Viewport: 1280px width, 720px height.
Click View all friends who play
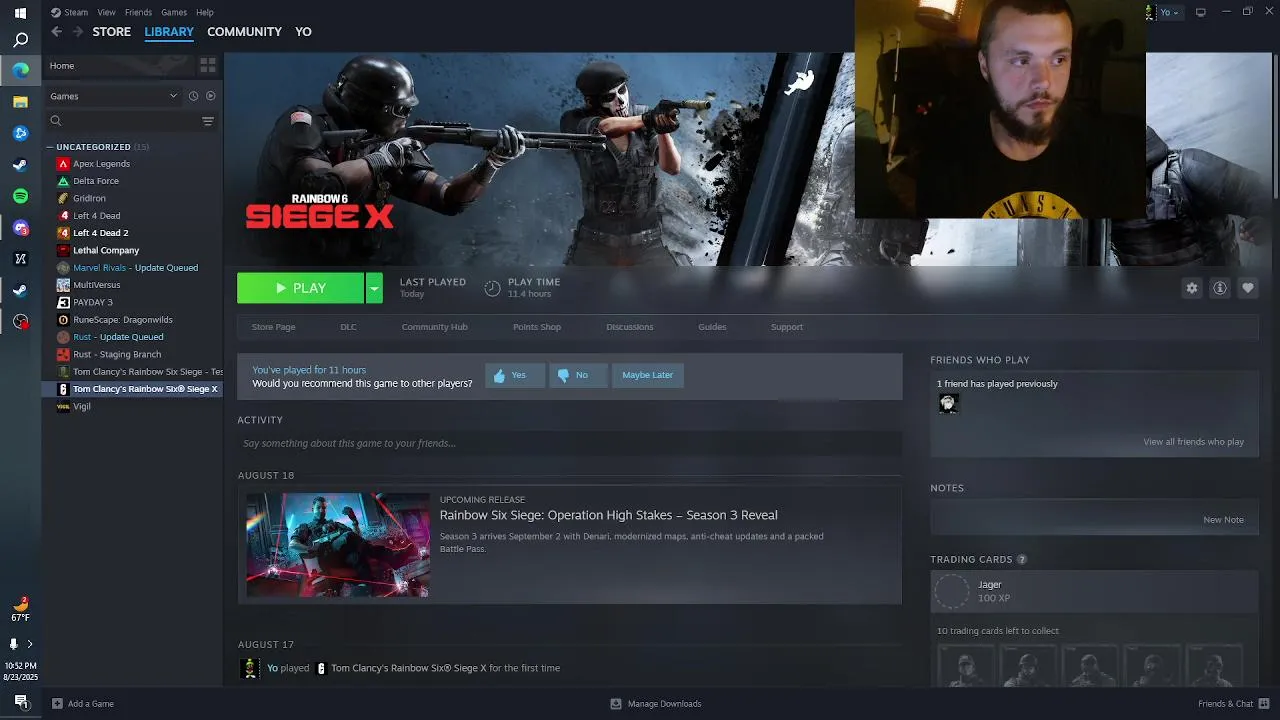[1193, 442]
